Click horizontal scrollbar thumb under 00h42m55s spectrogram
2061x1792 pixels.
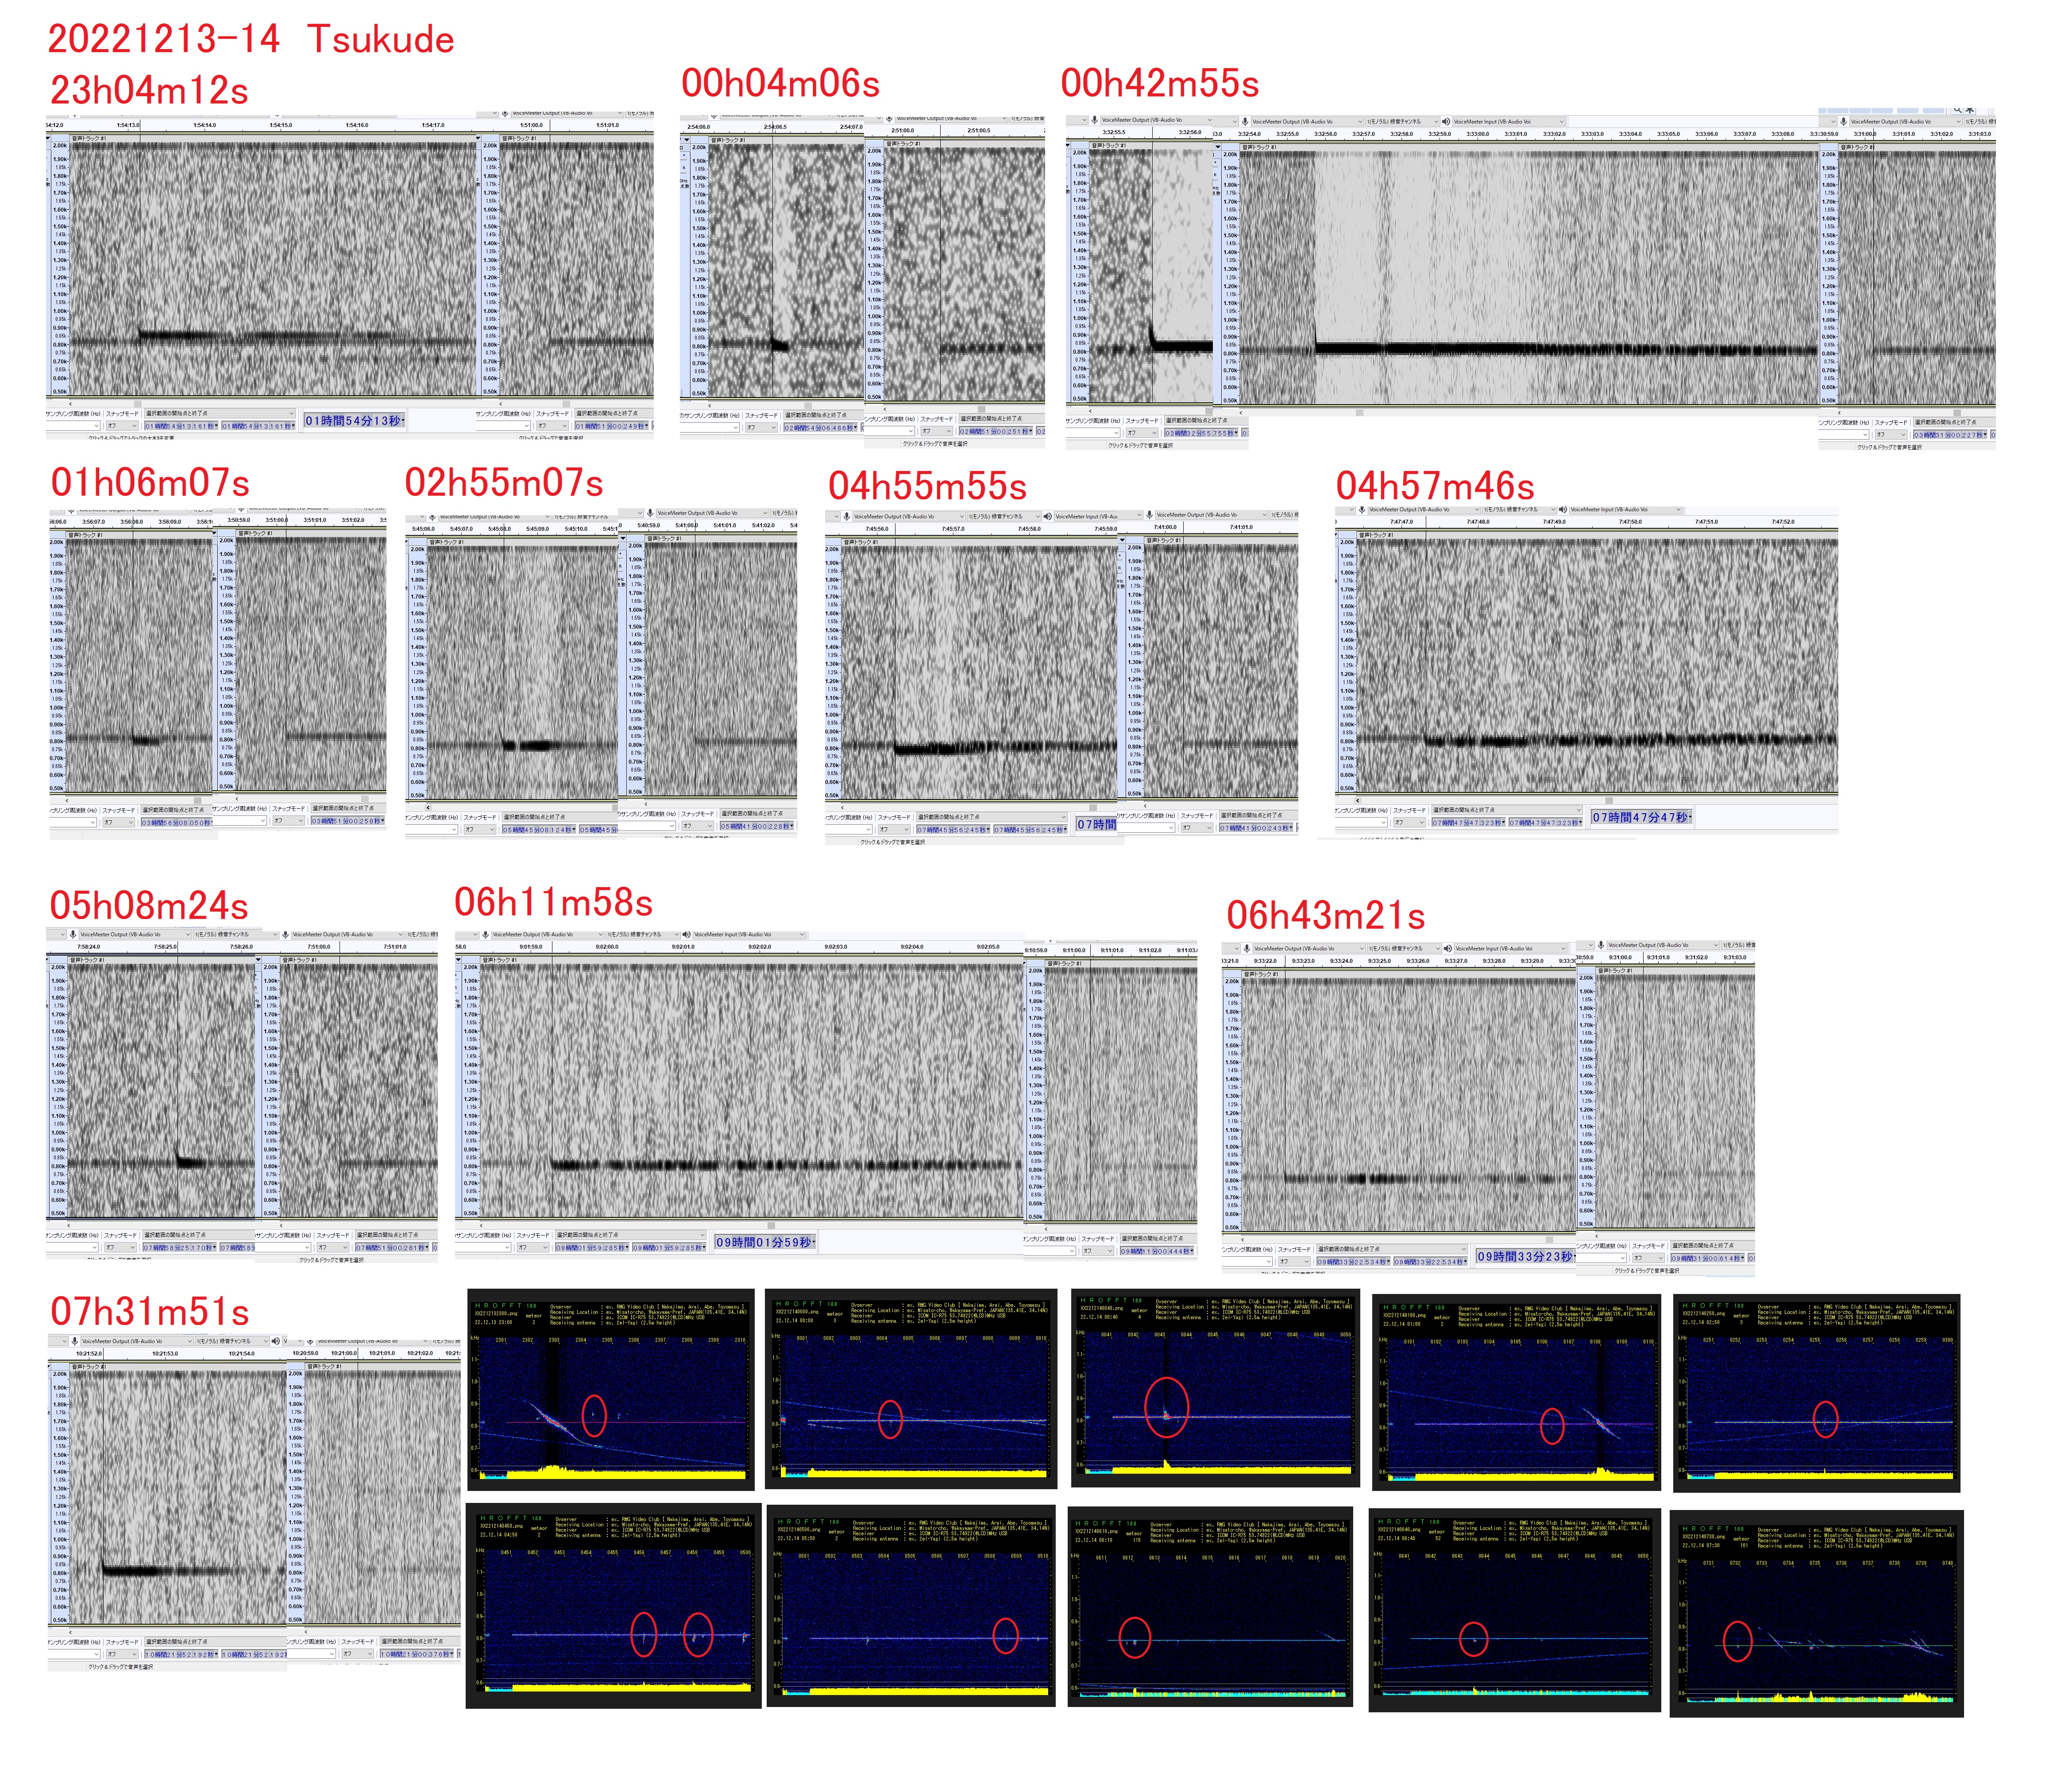(x=1359, y=412)
